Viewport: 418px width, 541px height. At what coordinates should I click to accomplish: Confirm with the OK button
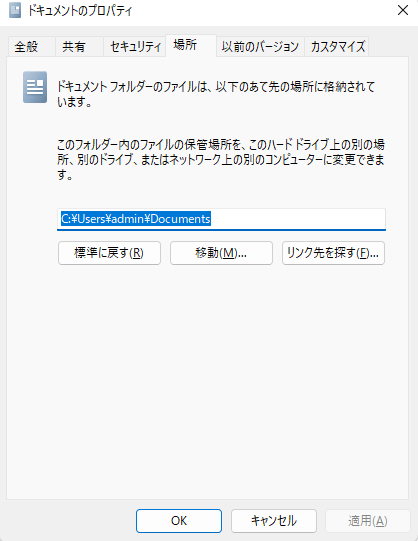point(179,521)
